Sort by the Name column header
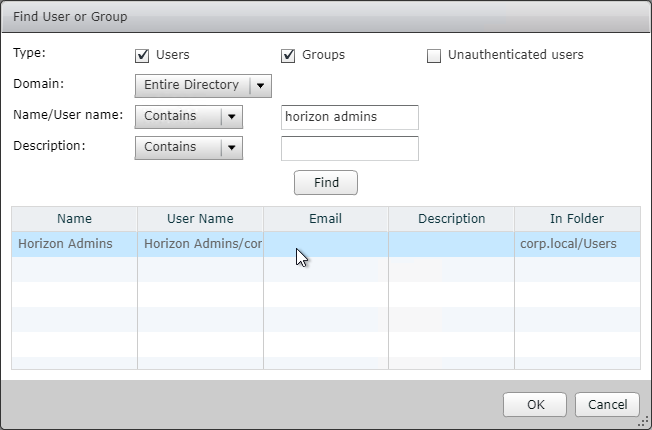This screenshot has height=430, width=652. (x=74, y=219)
